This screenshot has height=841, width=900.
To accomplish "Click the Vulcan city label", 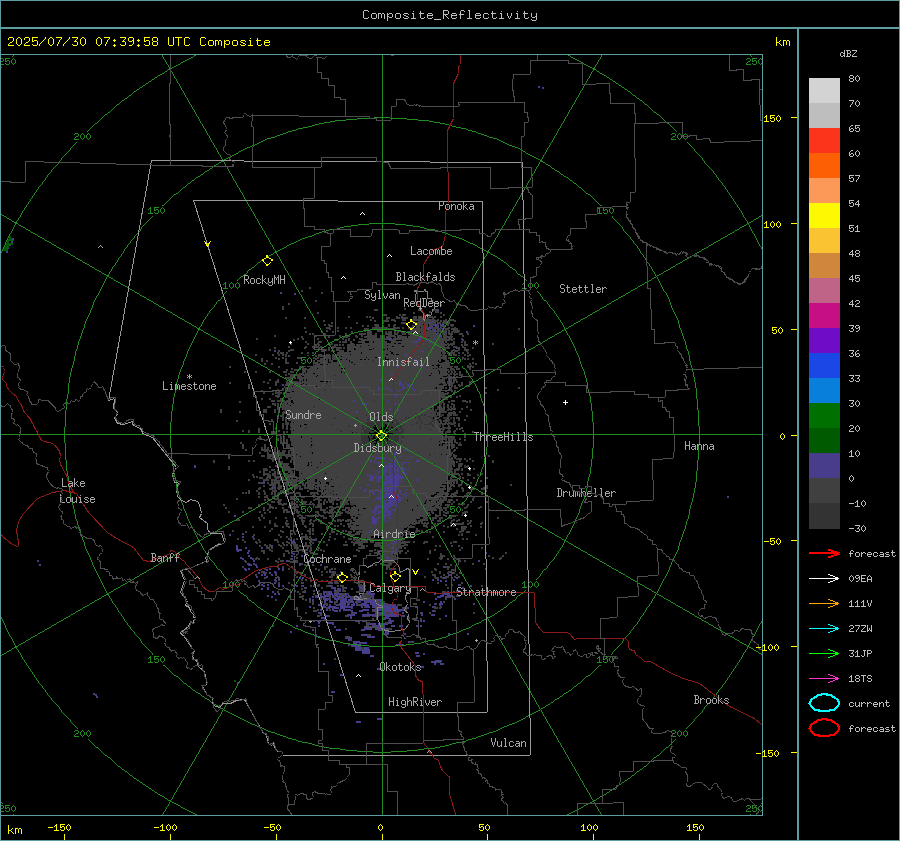I will click(508, 743).
